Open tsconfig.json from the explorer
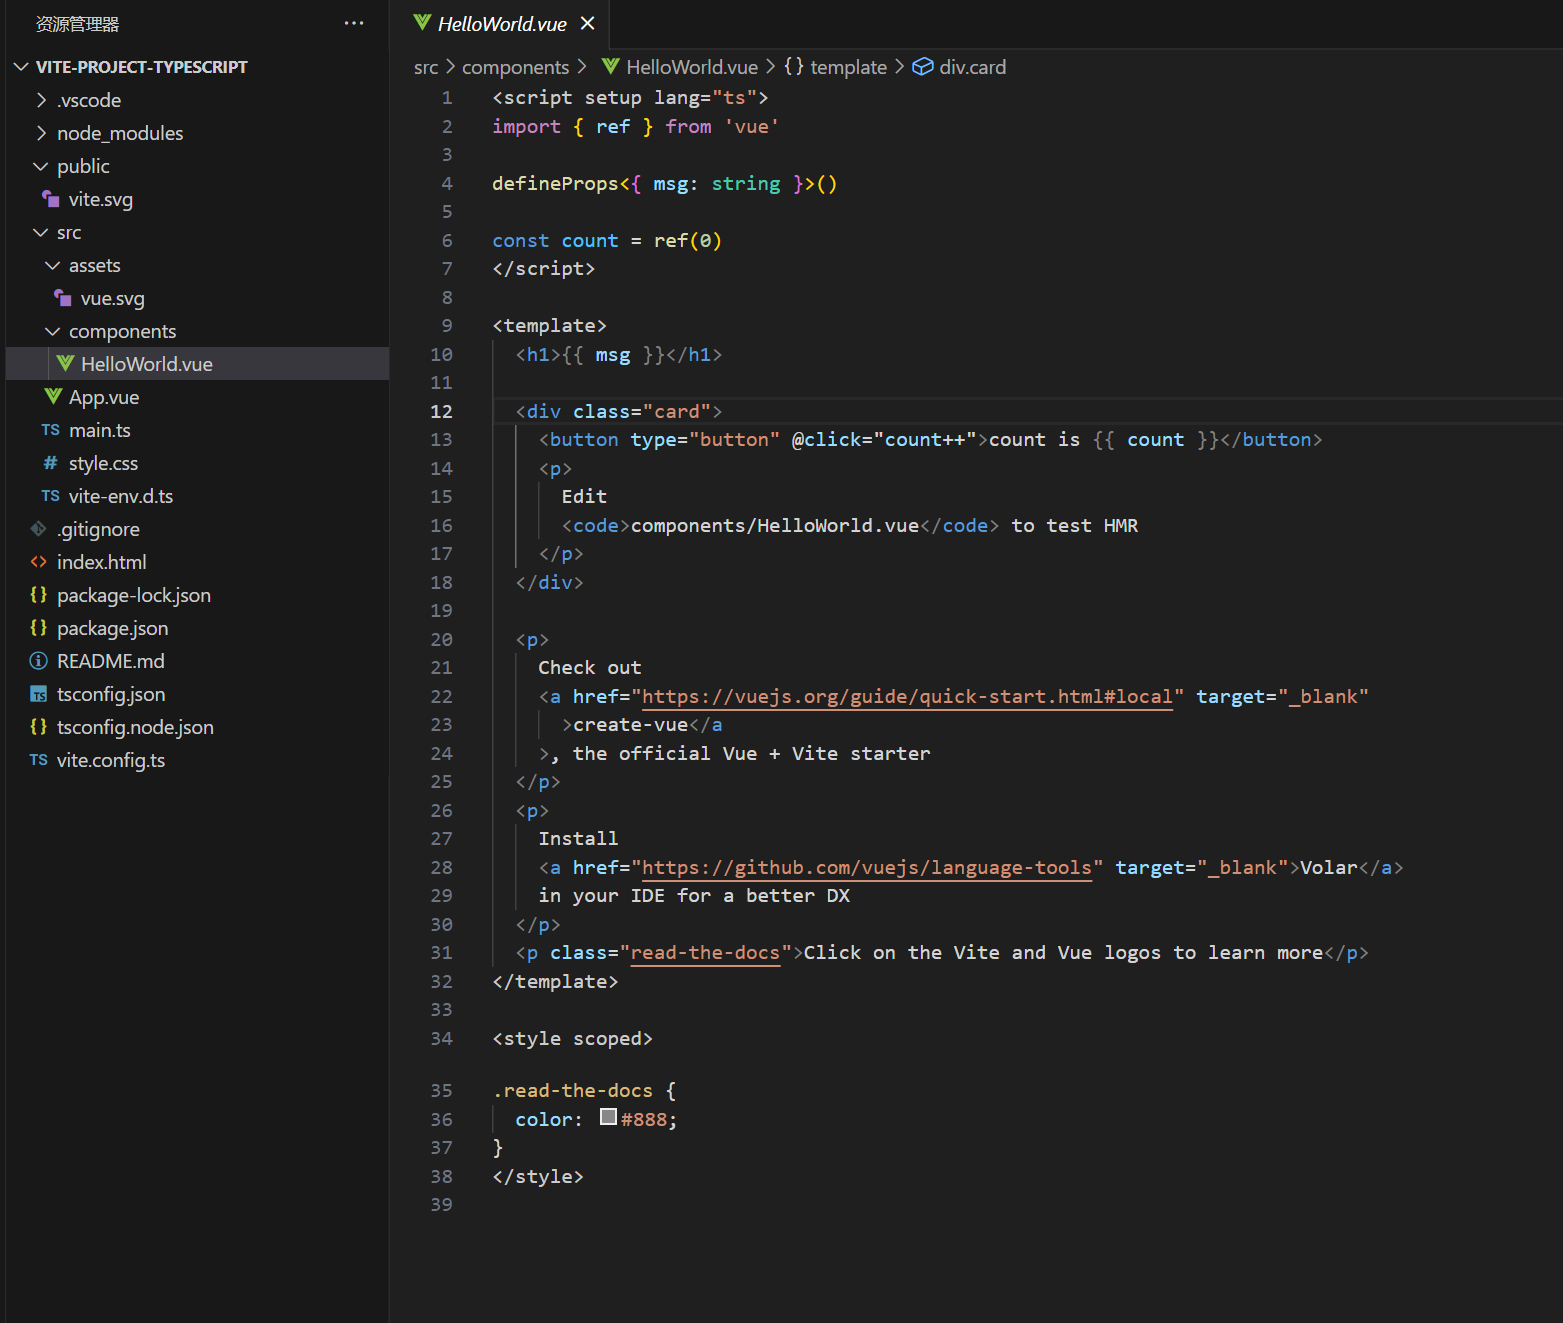This screenshot has height=1323, width=1563. click(111, 694)
